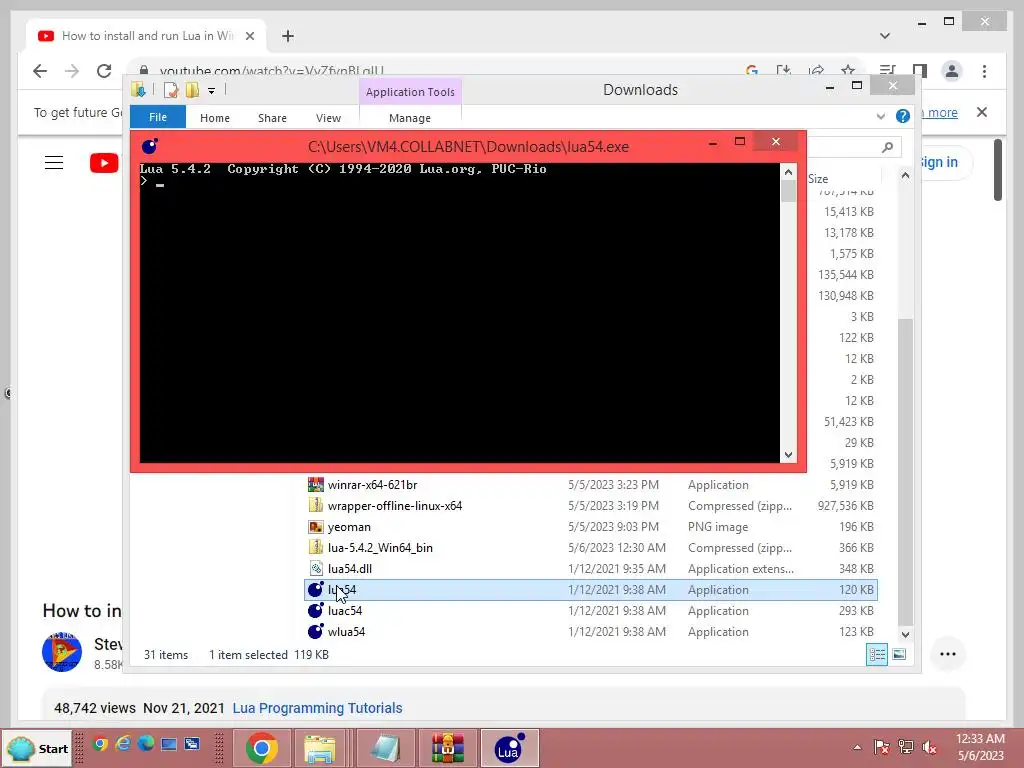The height and width of the screenshot is (768, 1024).
Task: Open the Chrome profile avatar
Action: (x=952, y=71)
